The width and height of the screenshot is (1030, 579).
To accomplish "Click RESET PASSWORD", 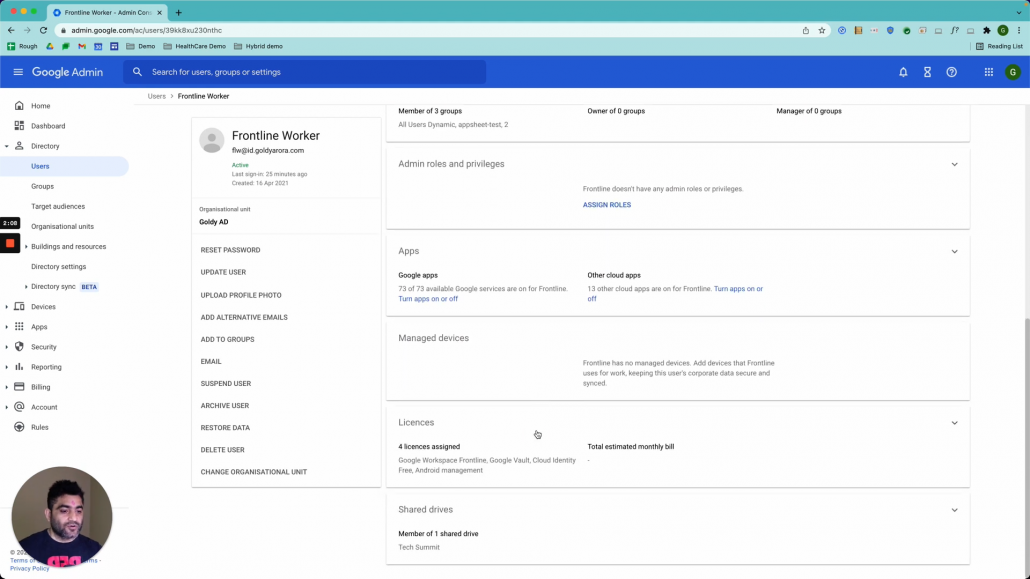I will click(x=230, y=250).
